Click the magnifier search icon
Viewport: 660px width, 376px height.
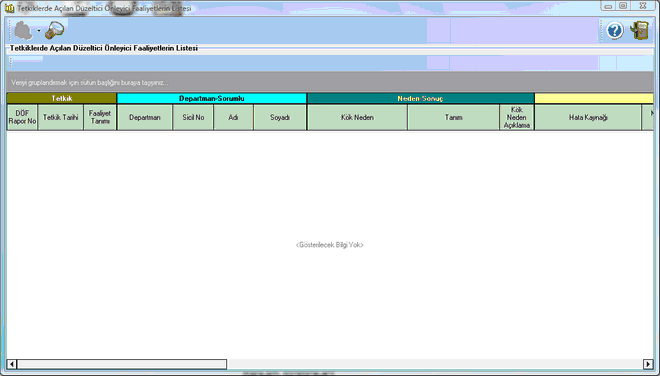click(x=55, y=30)
